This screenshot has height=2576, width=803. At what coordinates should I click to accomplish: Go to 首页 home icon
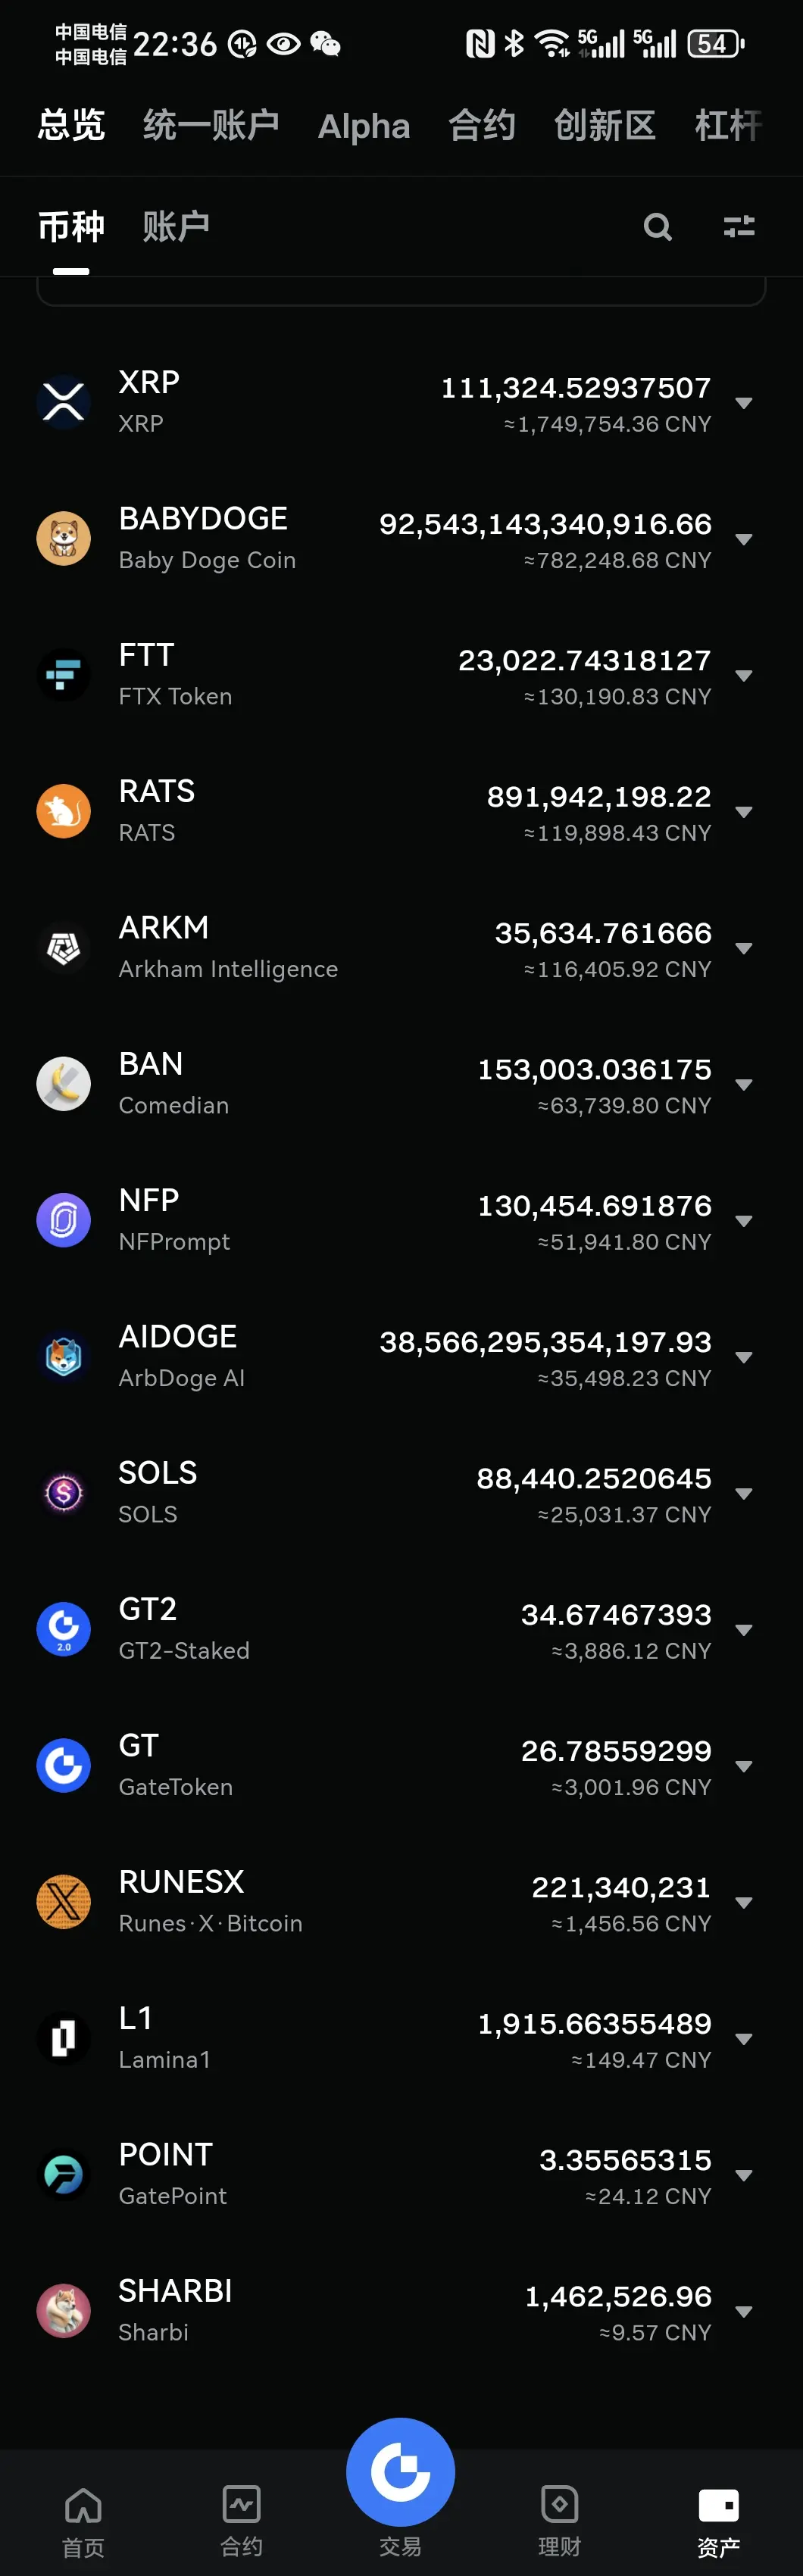coord(83,2505)
